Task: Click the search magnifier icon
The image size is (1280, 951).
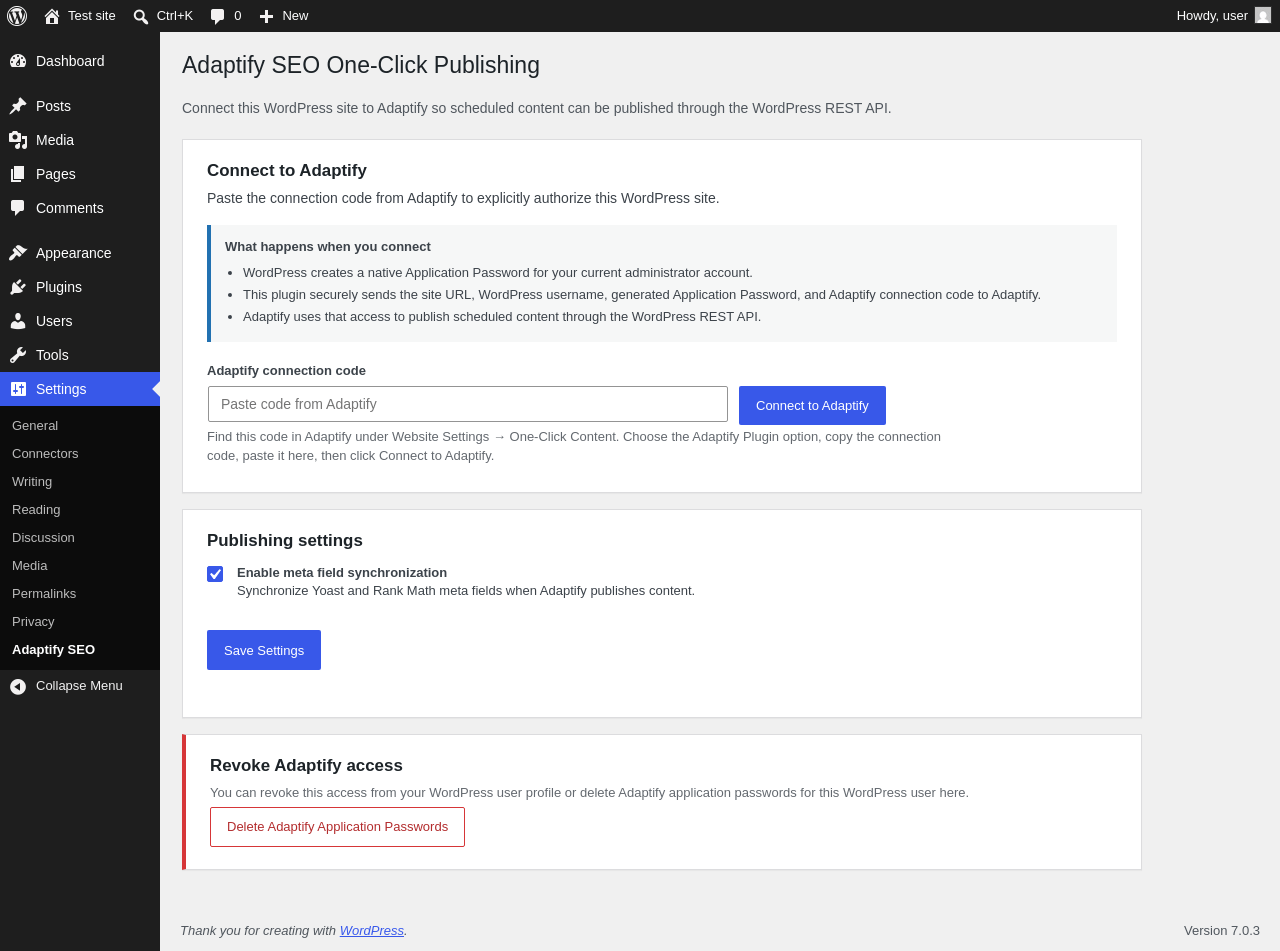Action: pyautogui.click(x=141, y=16)
